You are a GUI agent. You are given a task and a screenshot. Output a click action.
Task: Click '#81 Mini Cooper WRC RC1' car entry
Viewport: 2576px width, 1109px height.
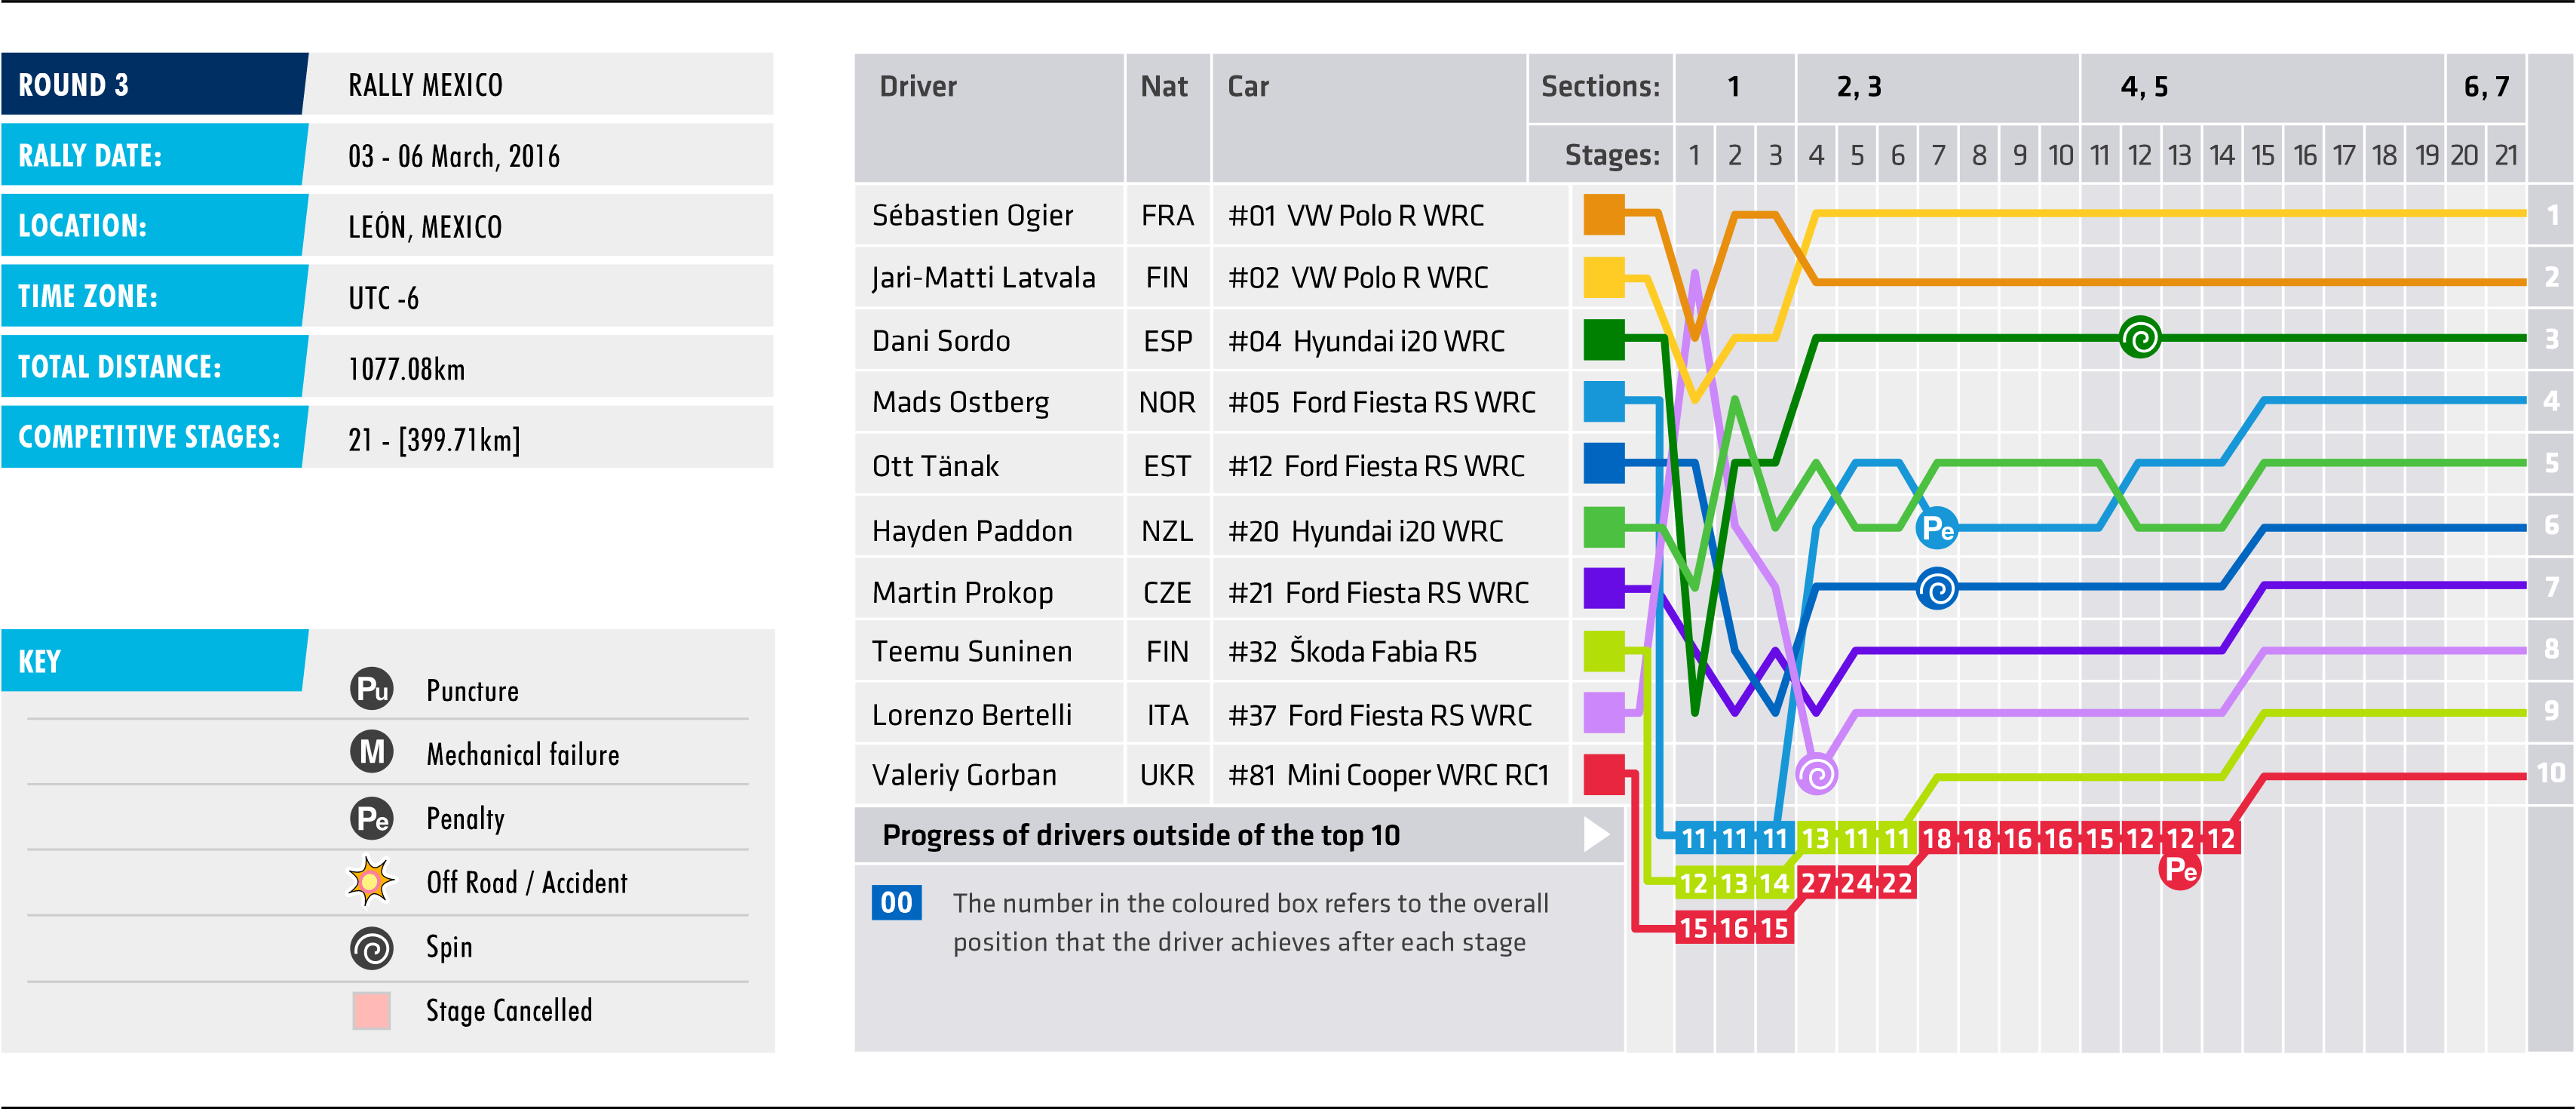coord(1388,775)
